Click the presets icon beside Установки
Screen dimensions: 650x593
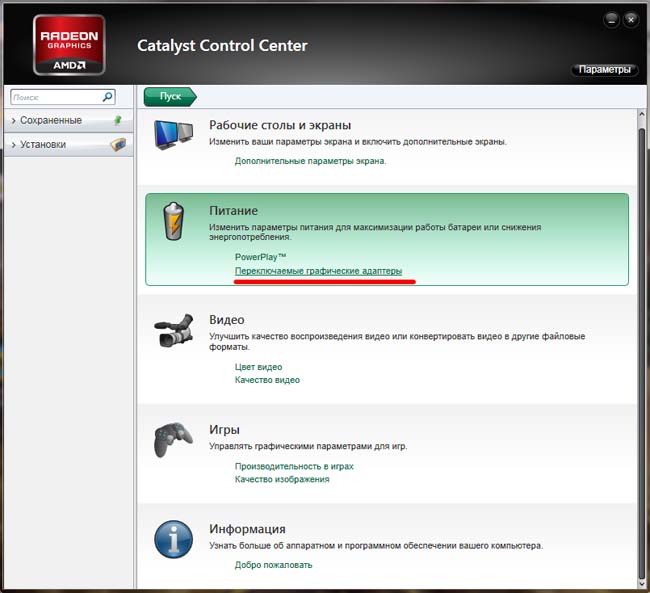click(x=118, y=144)
